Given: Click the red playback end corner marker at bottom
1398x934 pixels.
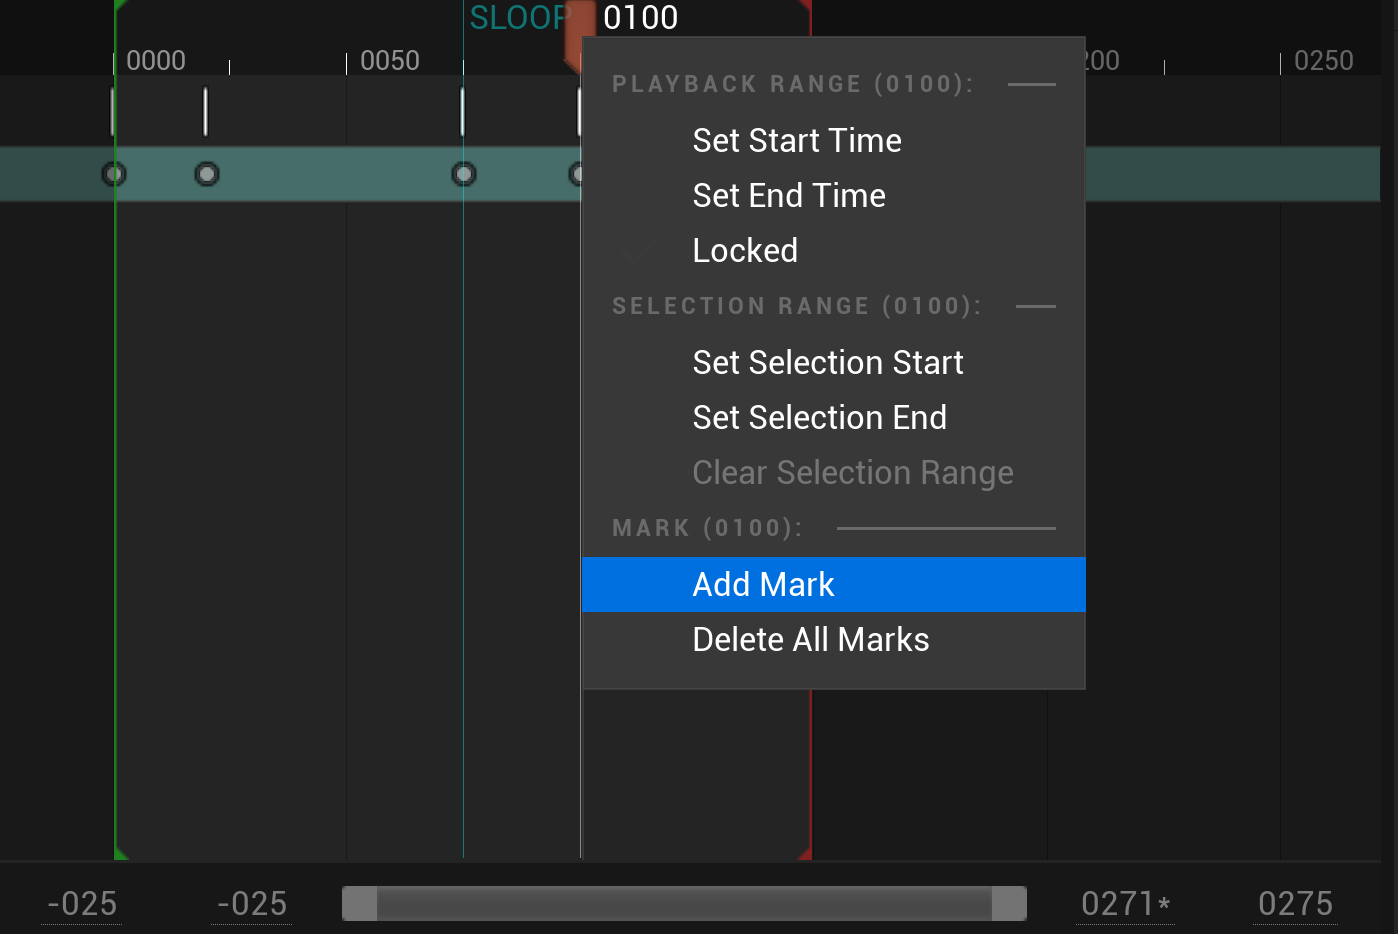Looking at the screenshot, I should [x=805, y=854].
